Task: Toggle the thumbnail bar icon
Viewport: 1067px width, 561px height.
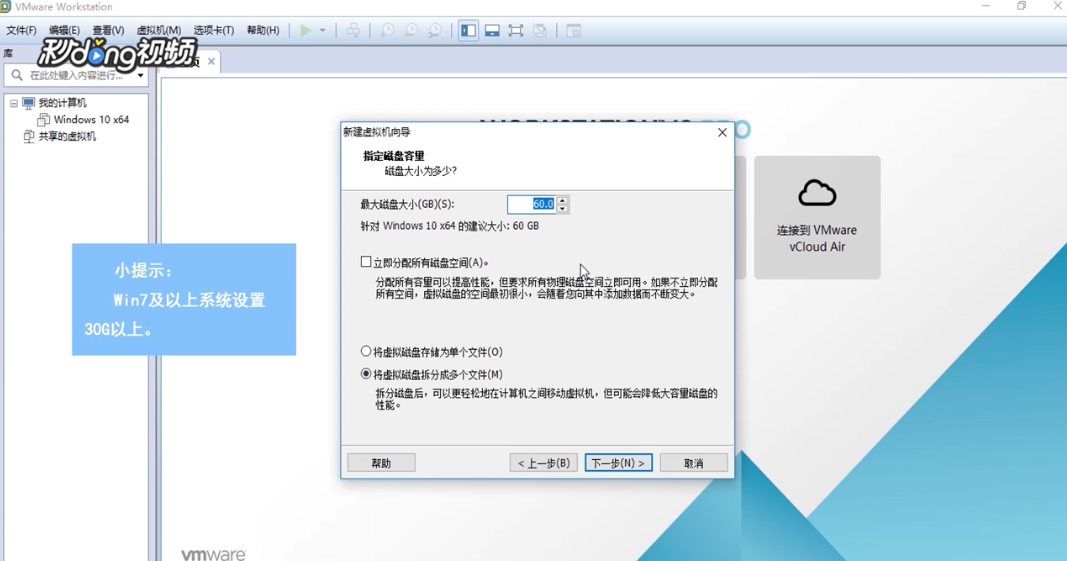Action: coord(492,31)
